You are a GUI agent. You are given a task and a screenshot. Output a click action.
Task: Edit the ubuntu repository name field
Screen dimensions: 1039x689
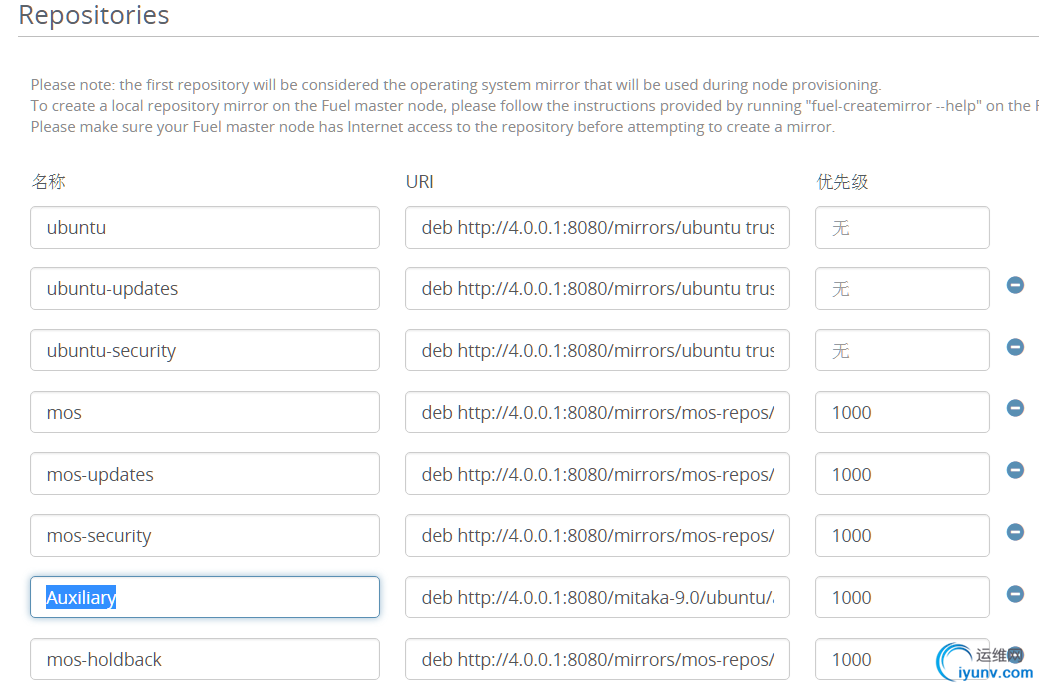point(205,227)
